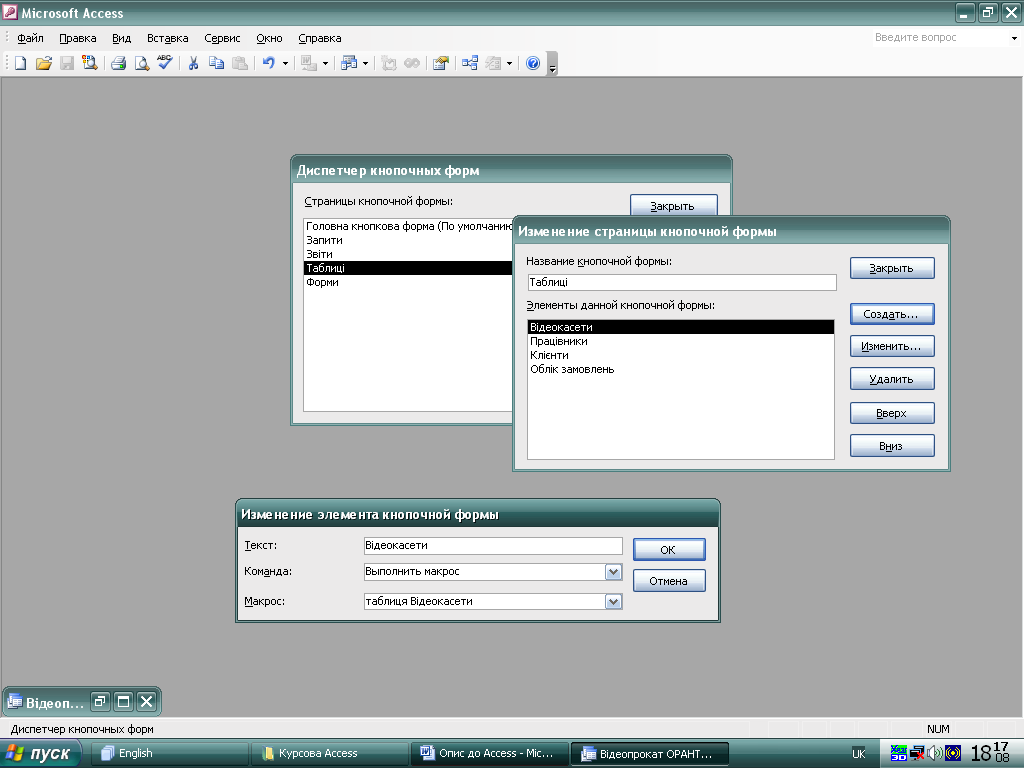Open the Properties toolbar icon
Image resolution: width=1024 pixels, height=768 pixels.
[441, 63]
